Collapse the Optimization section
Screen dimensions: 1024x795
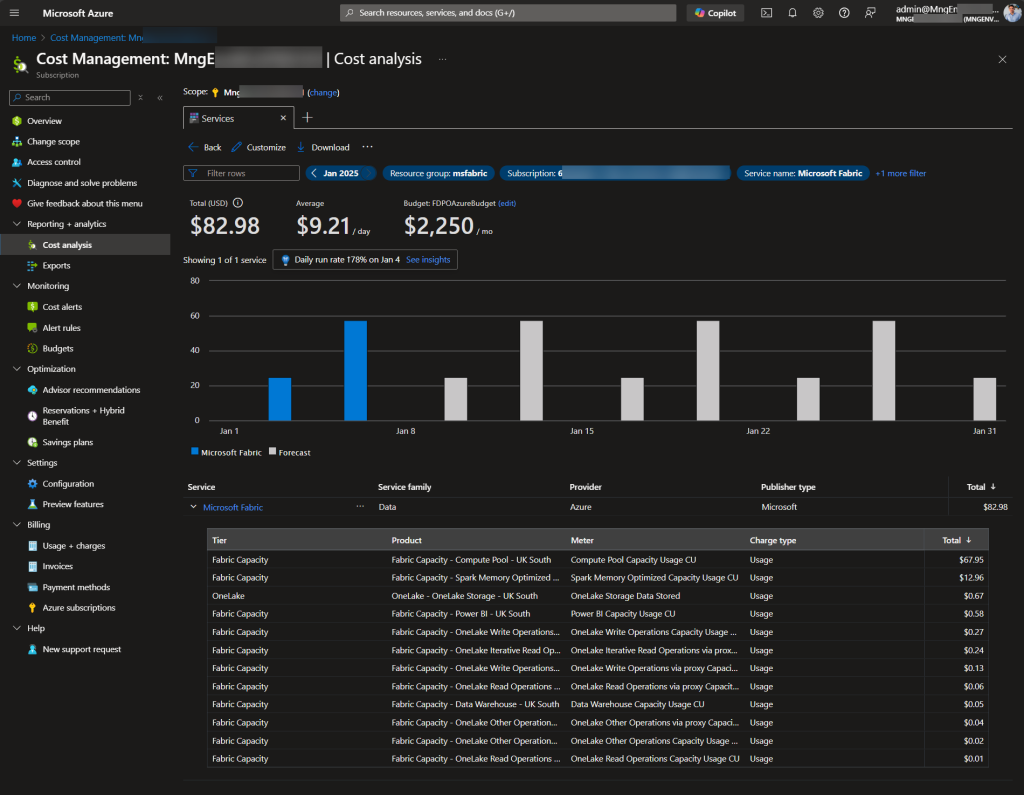pos(17,369)
